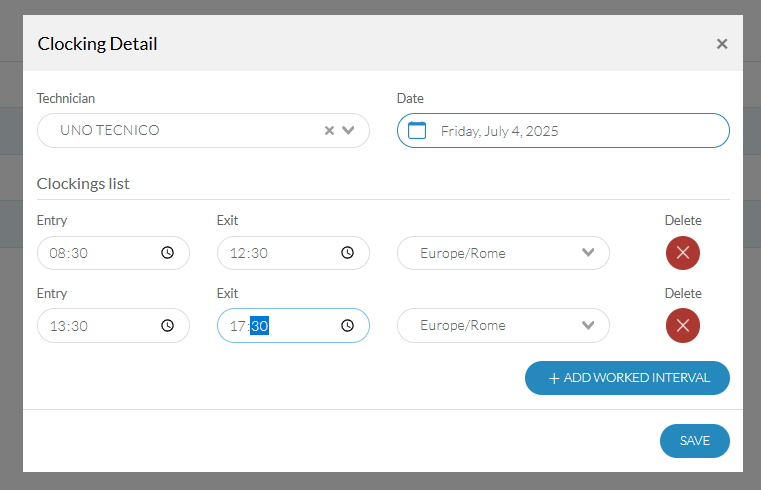Click the Friday, July 4, 2025 date field
This screenshot has width=761, height=490.
(x=563, y=131)
